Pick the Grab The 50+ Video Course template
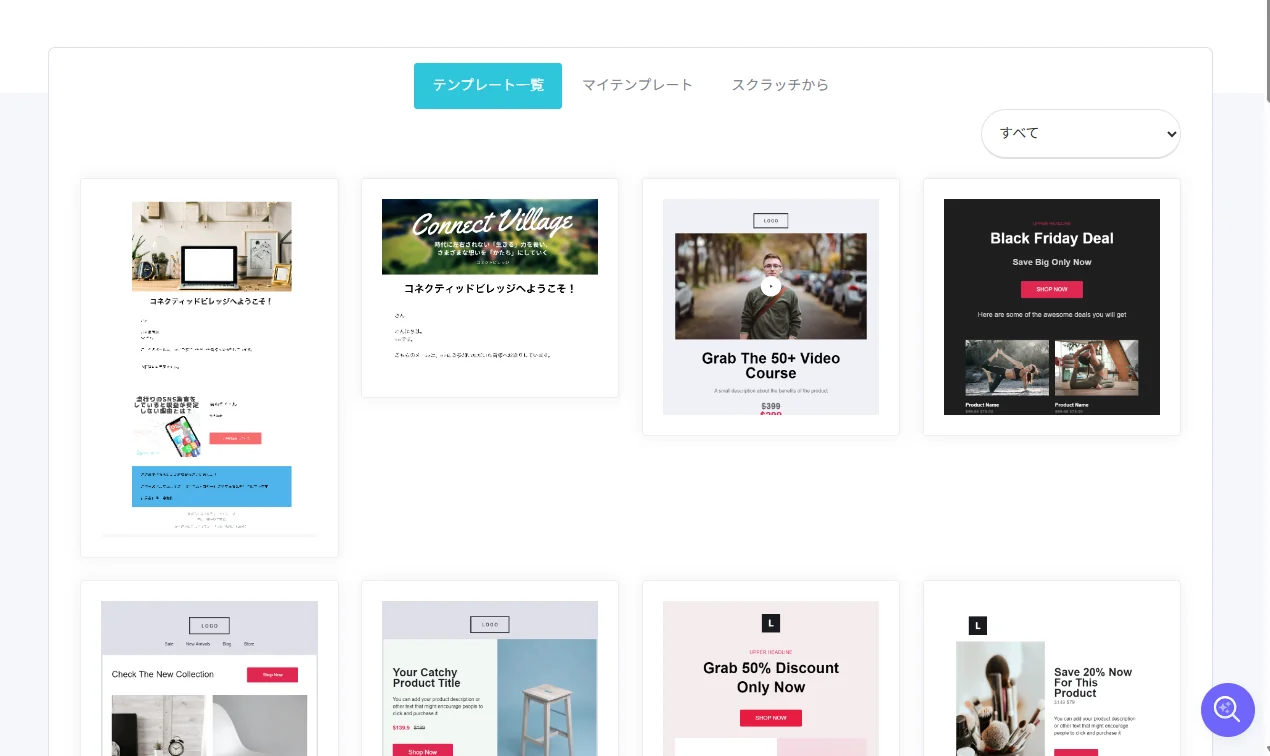 click(x=771, y=307)
